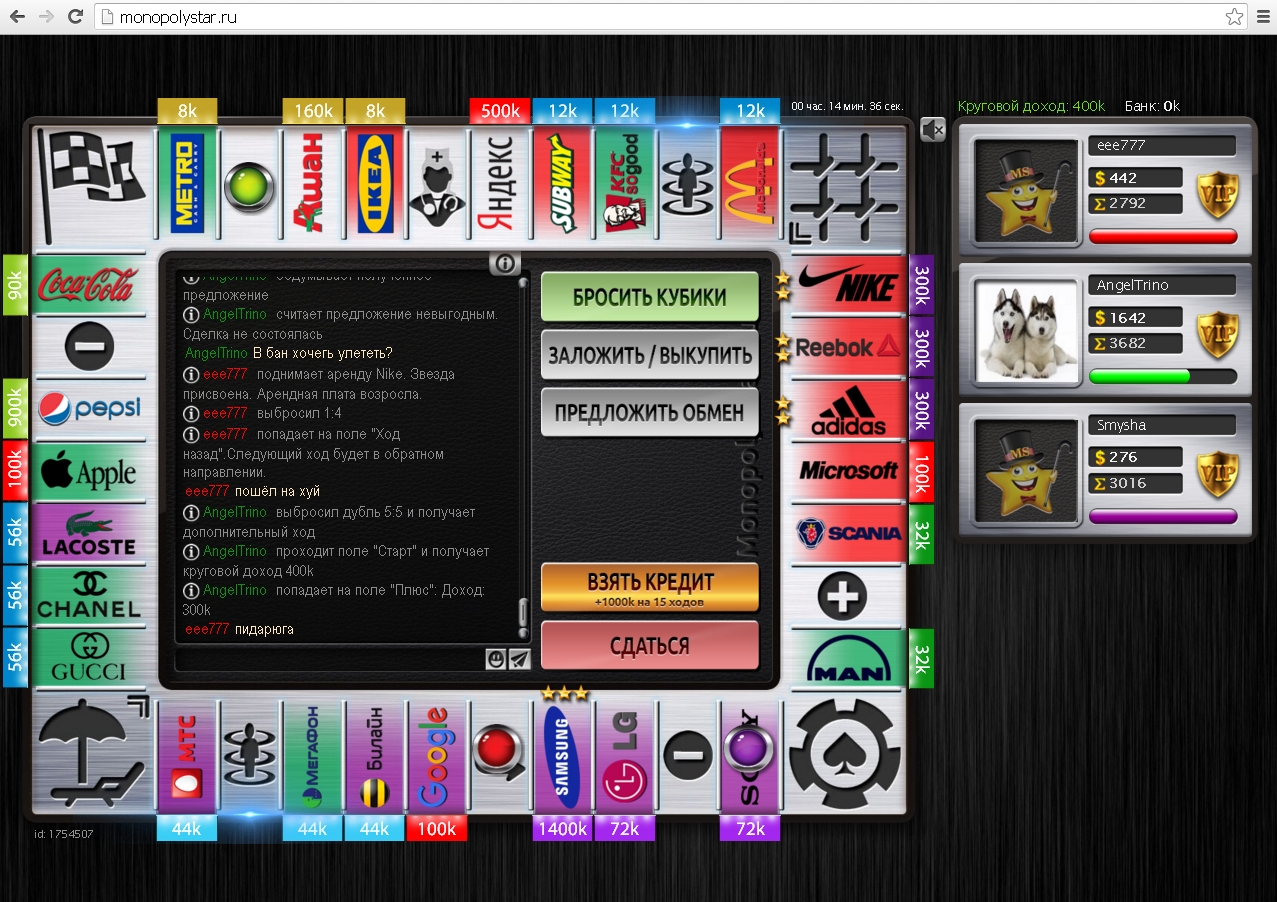The width and height of the screenshot is (1277, 902).
Task: Select the Coca-Cola property cell
Action: 90,286
